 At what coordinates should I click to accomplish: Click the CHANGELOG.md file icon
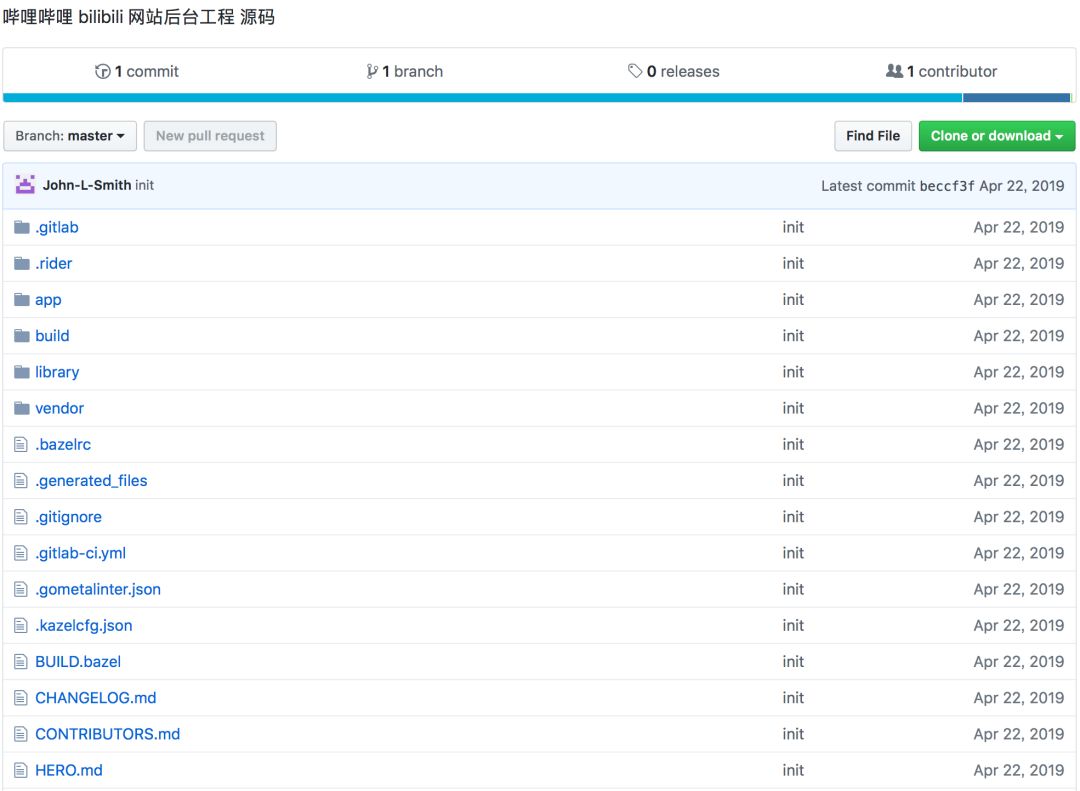[21, 698]
